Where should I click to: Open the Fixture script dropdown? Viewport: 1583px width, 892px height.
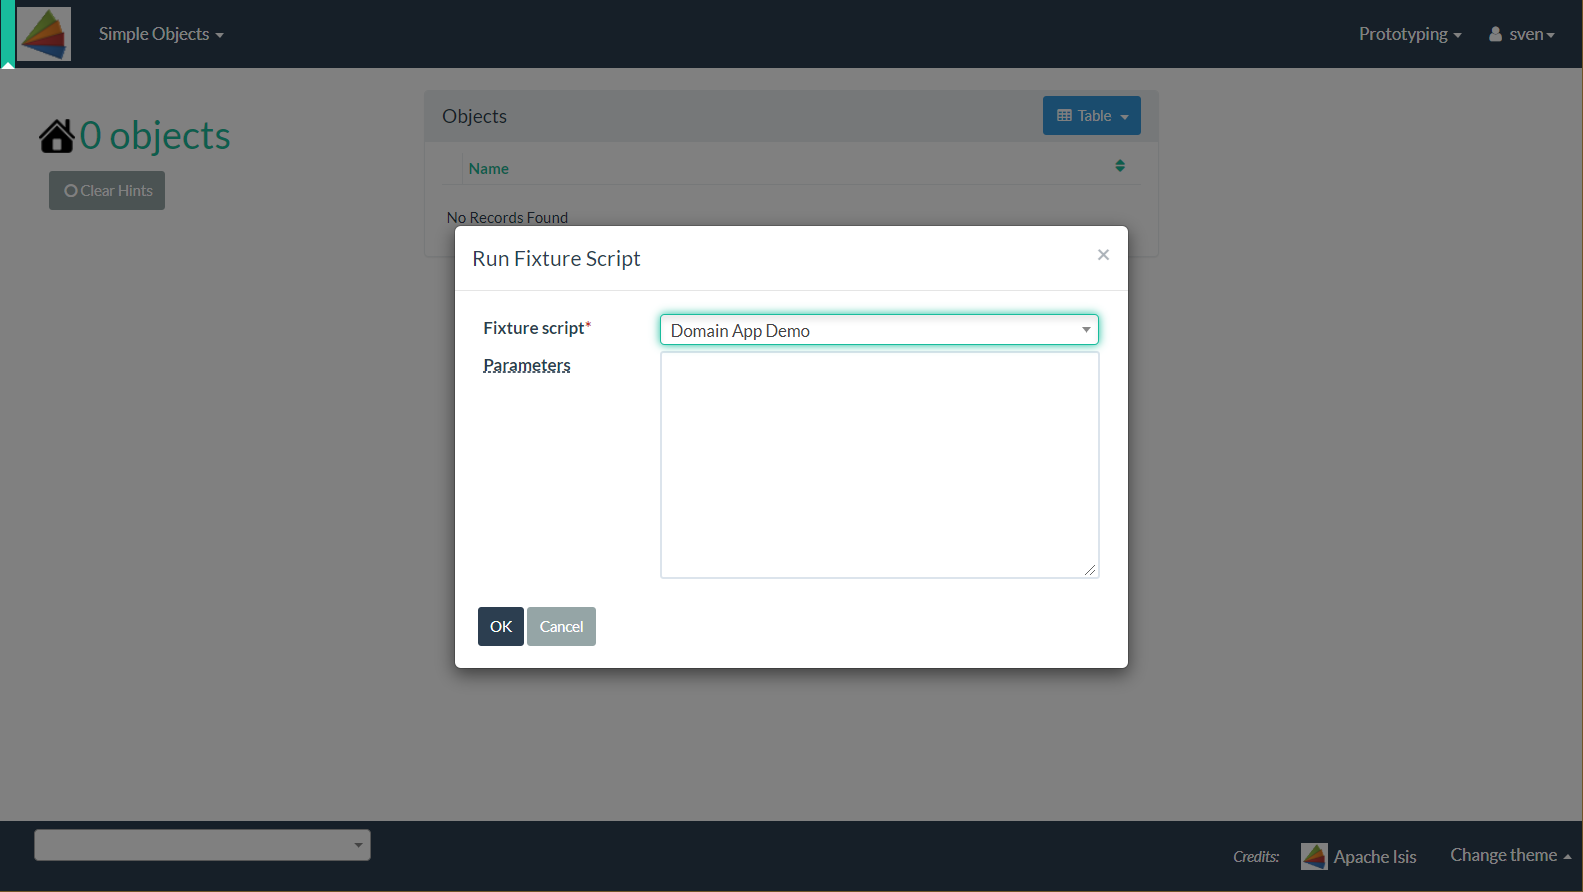(879, 330)
